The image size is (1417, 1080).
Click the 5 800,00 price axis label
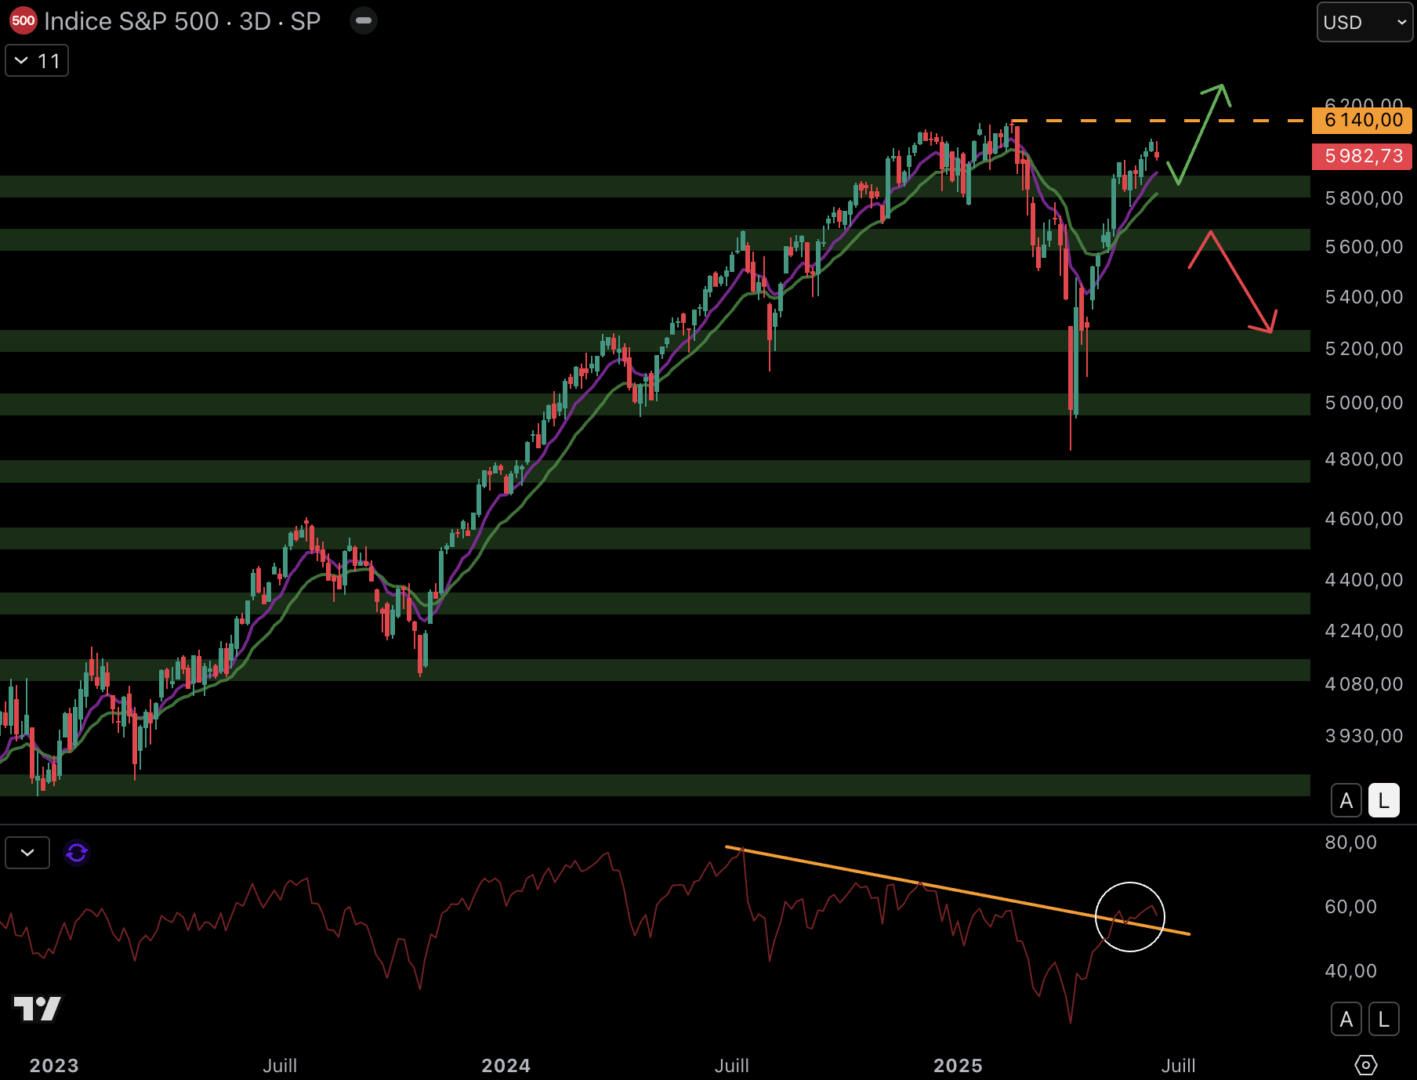[1364, 198]
